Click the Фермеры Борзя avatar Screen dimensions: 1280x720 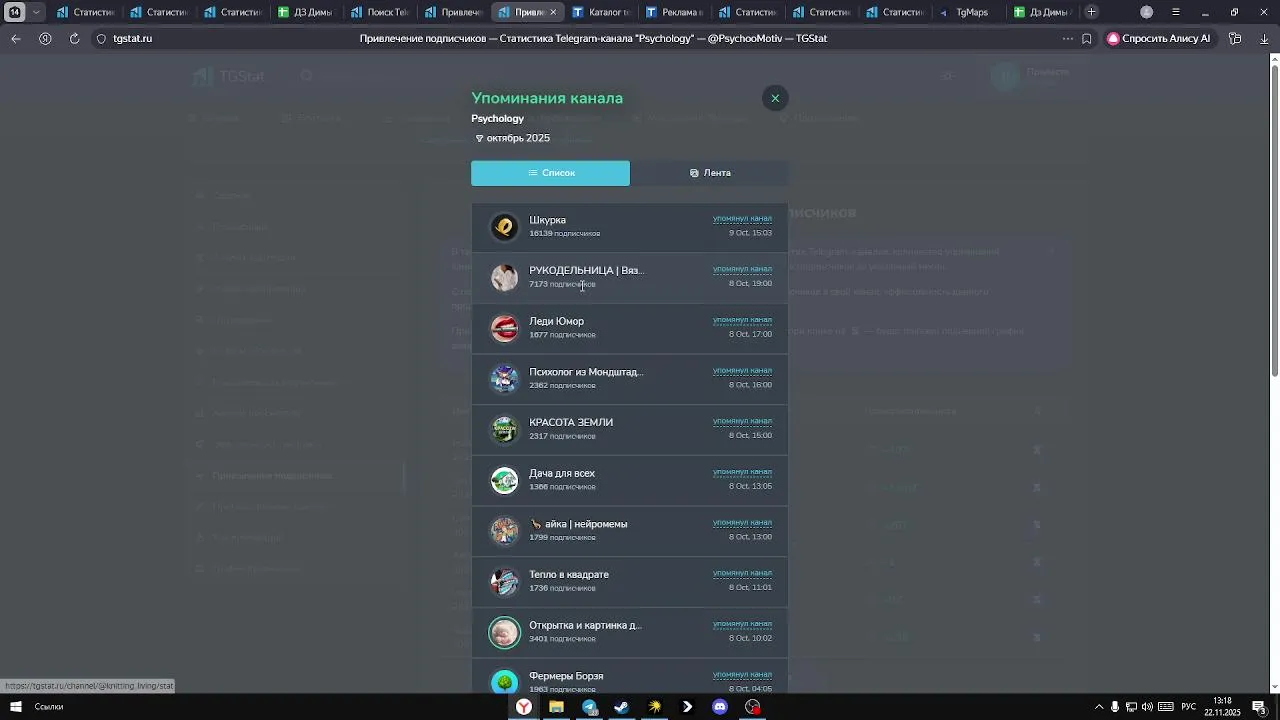tap(505, 682)
